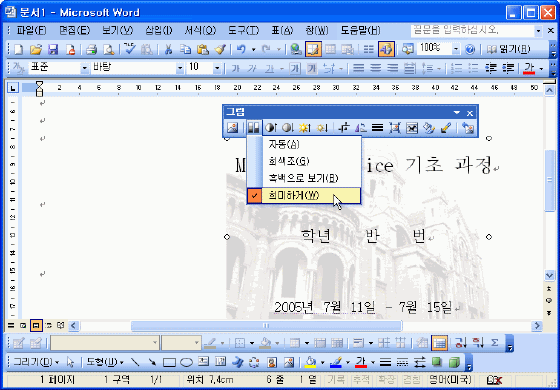560x390 pixels.
Task: Click the Reset Picture icon
Action: 468,128
